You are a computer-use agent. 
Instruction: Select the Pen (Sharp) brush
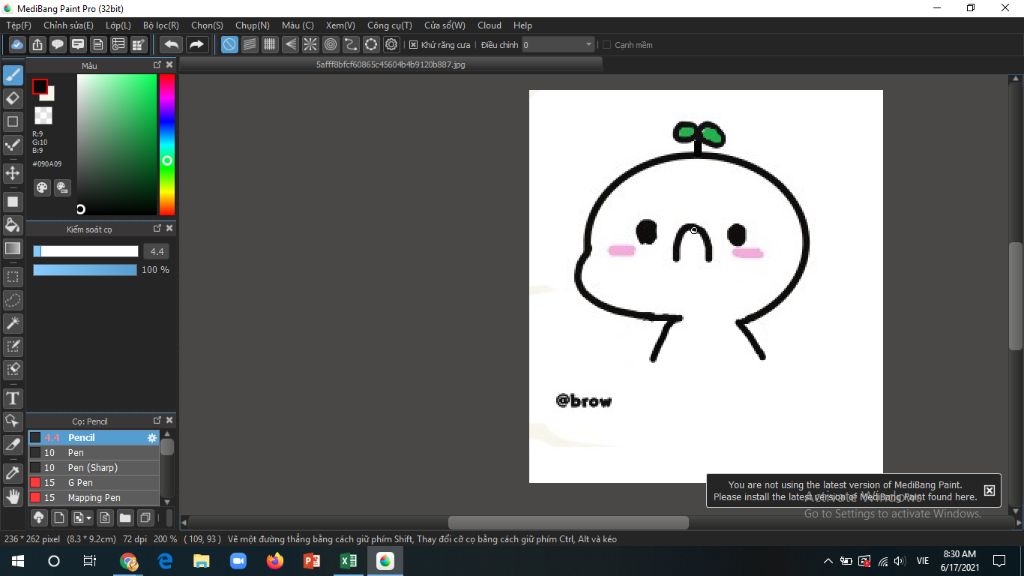click(x=94, y=468)
